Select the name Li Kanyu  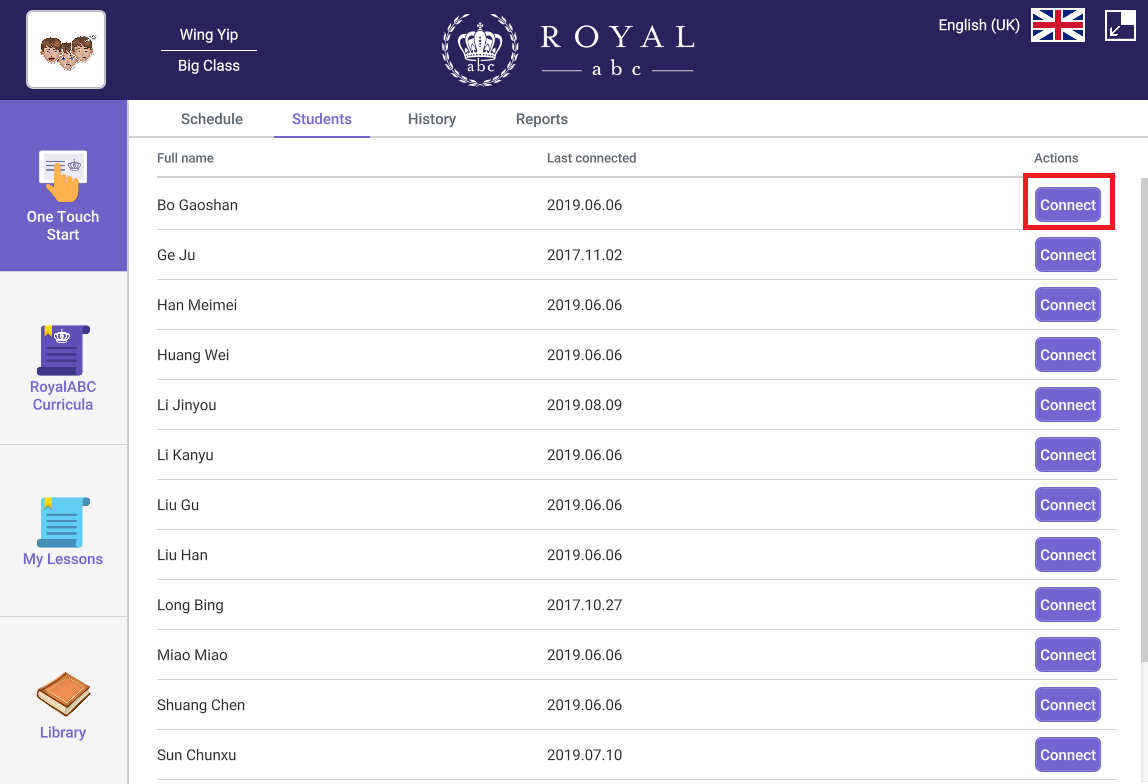(x=185, y=455)
